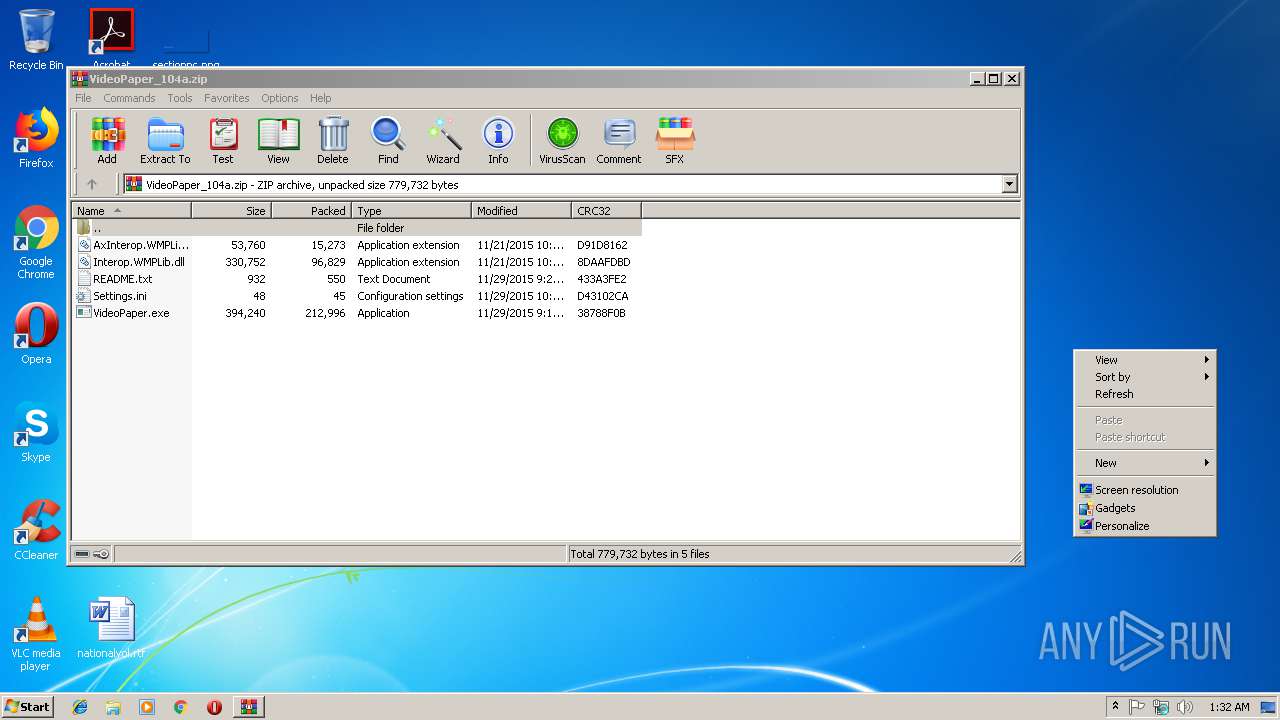Sort by the CRC32 column header
Screen dimensions: 1280x720
point(606,211)
